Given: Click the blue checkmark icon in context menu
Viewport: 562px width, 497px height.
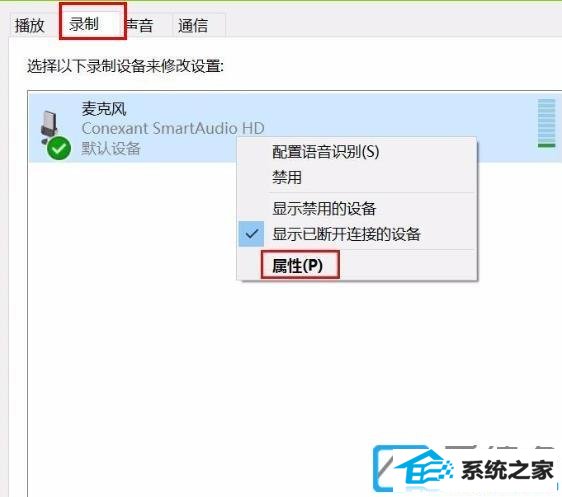Looking at the screenshot, I should (252, 234).
